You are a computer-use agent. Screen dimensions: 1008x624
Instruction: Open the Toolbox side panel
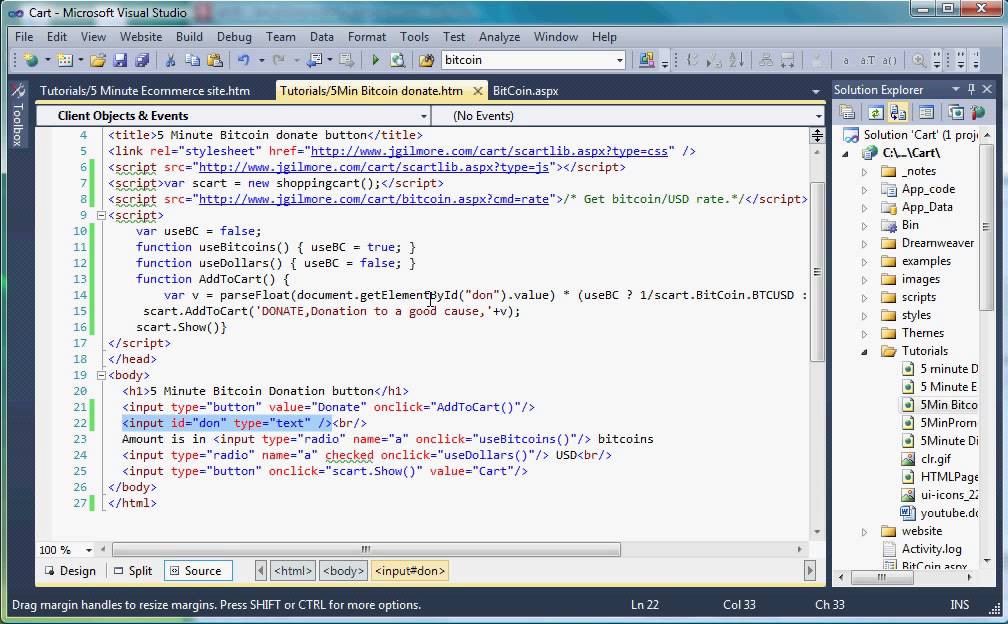pyautogui.click(x=18, y=114)
